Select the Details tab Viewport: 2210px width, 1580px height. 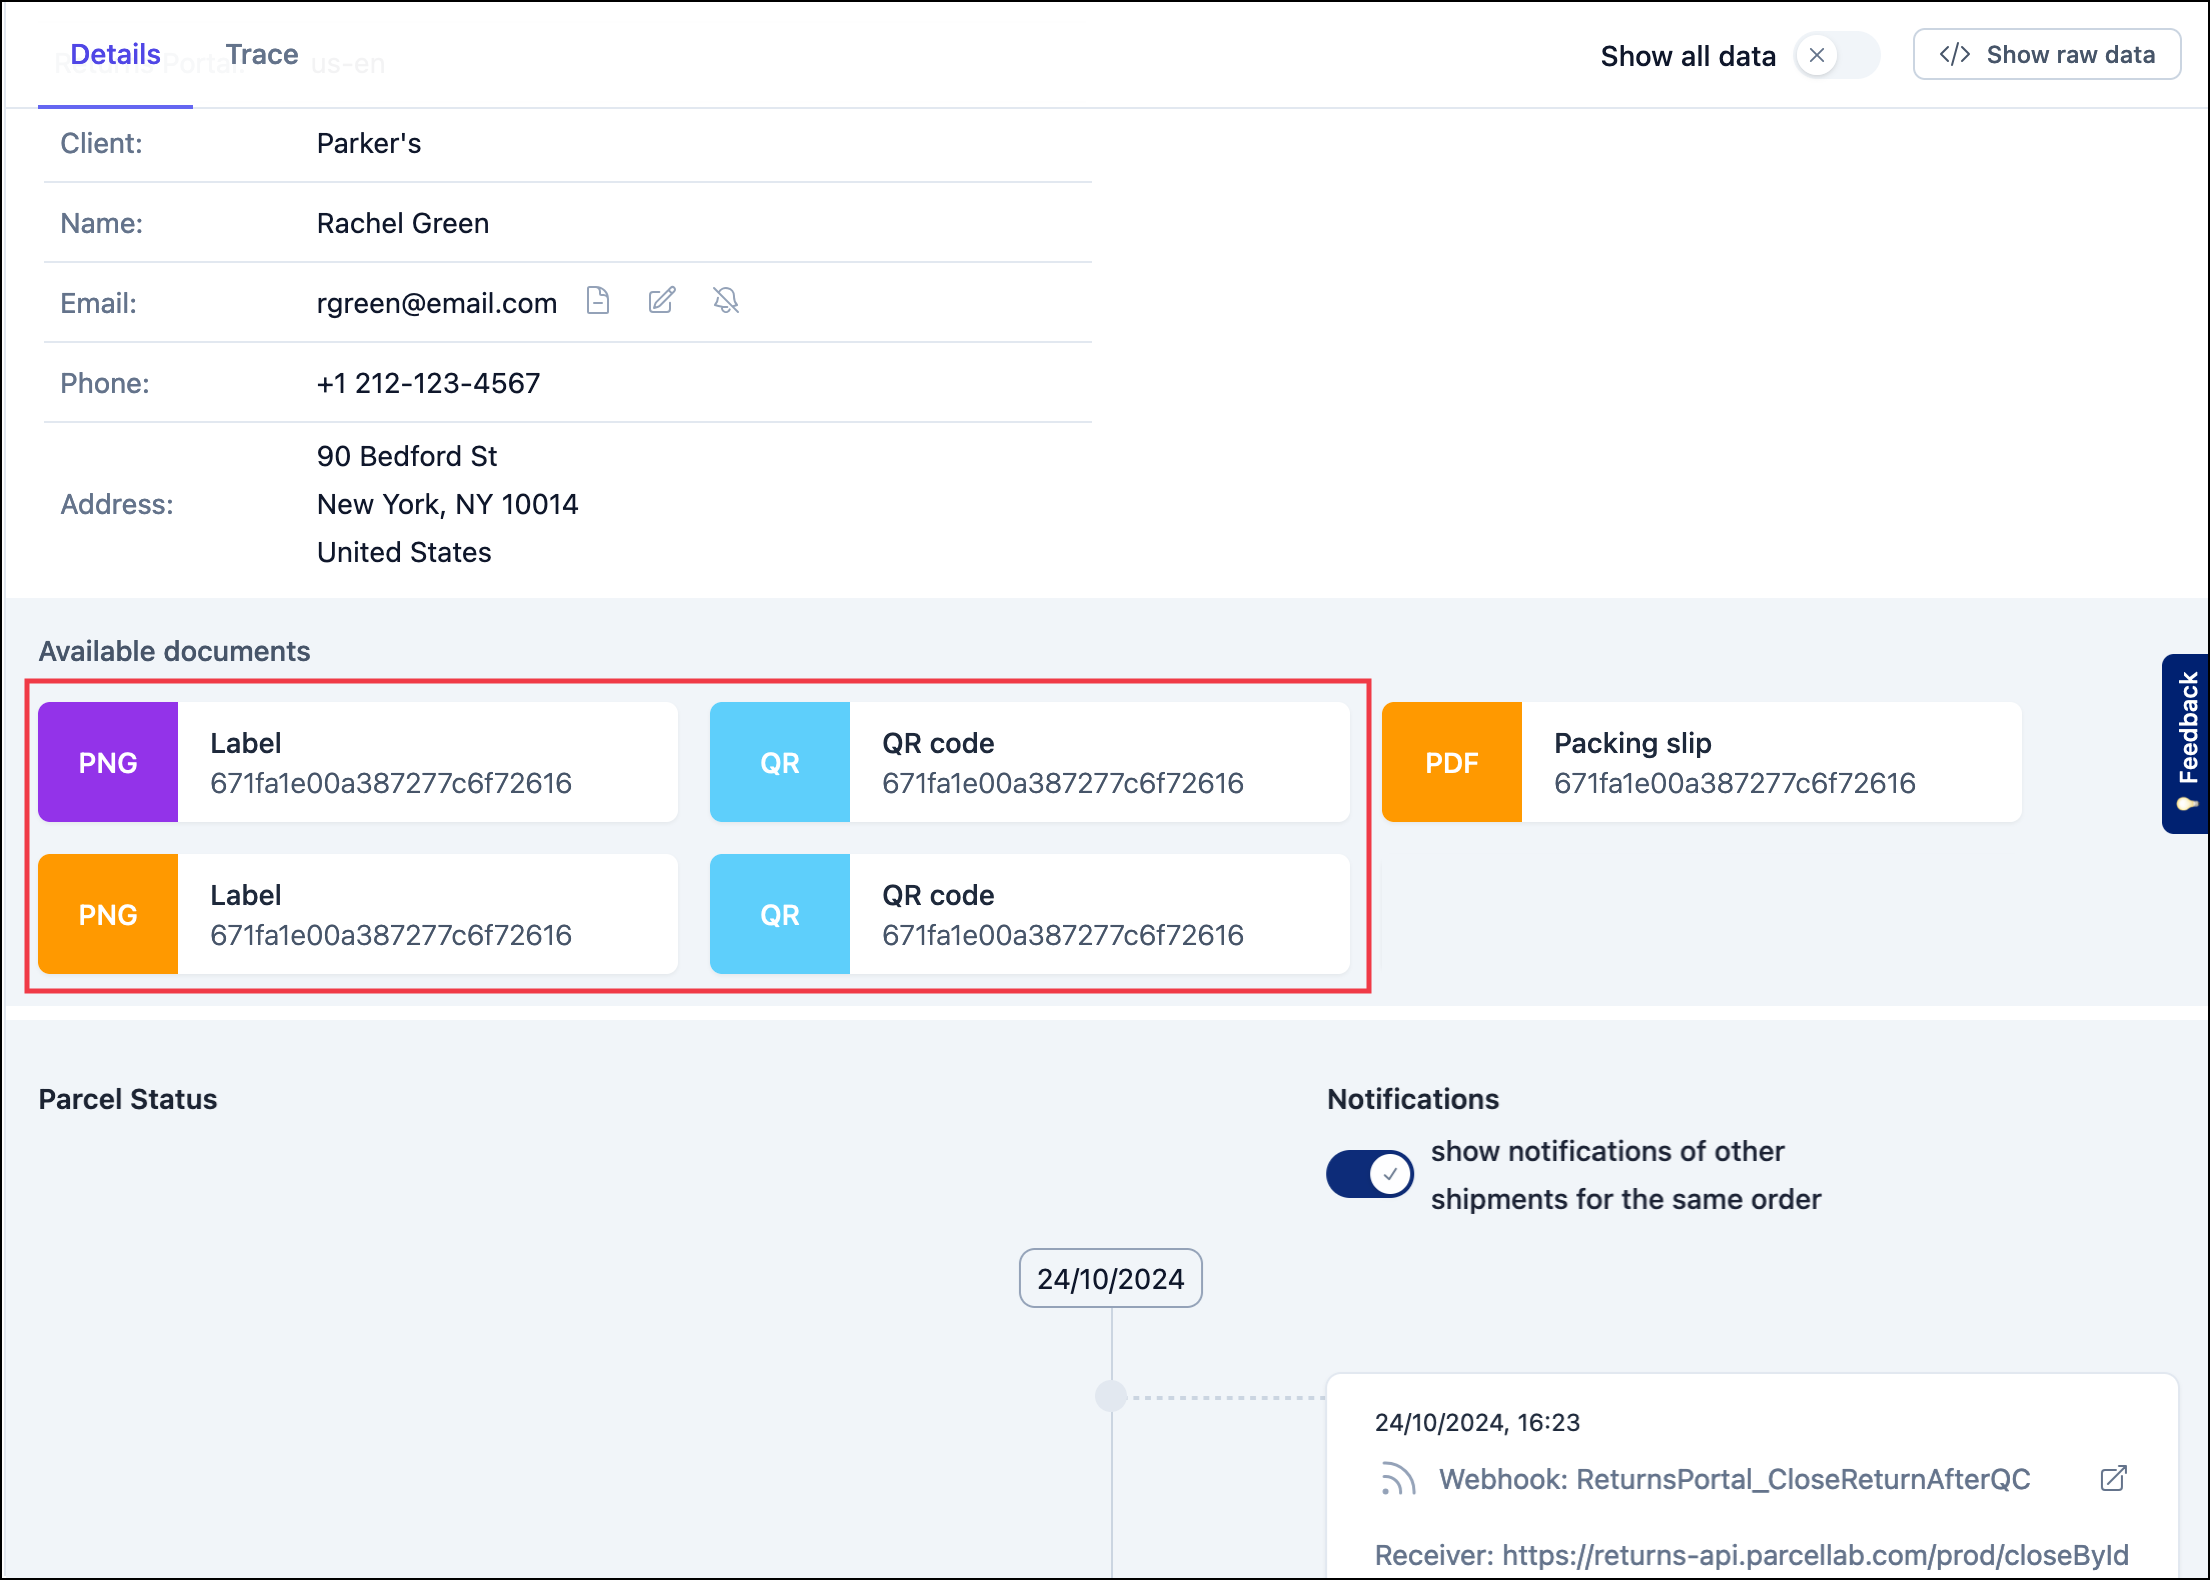coord(114,53)
